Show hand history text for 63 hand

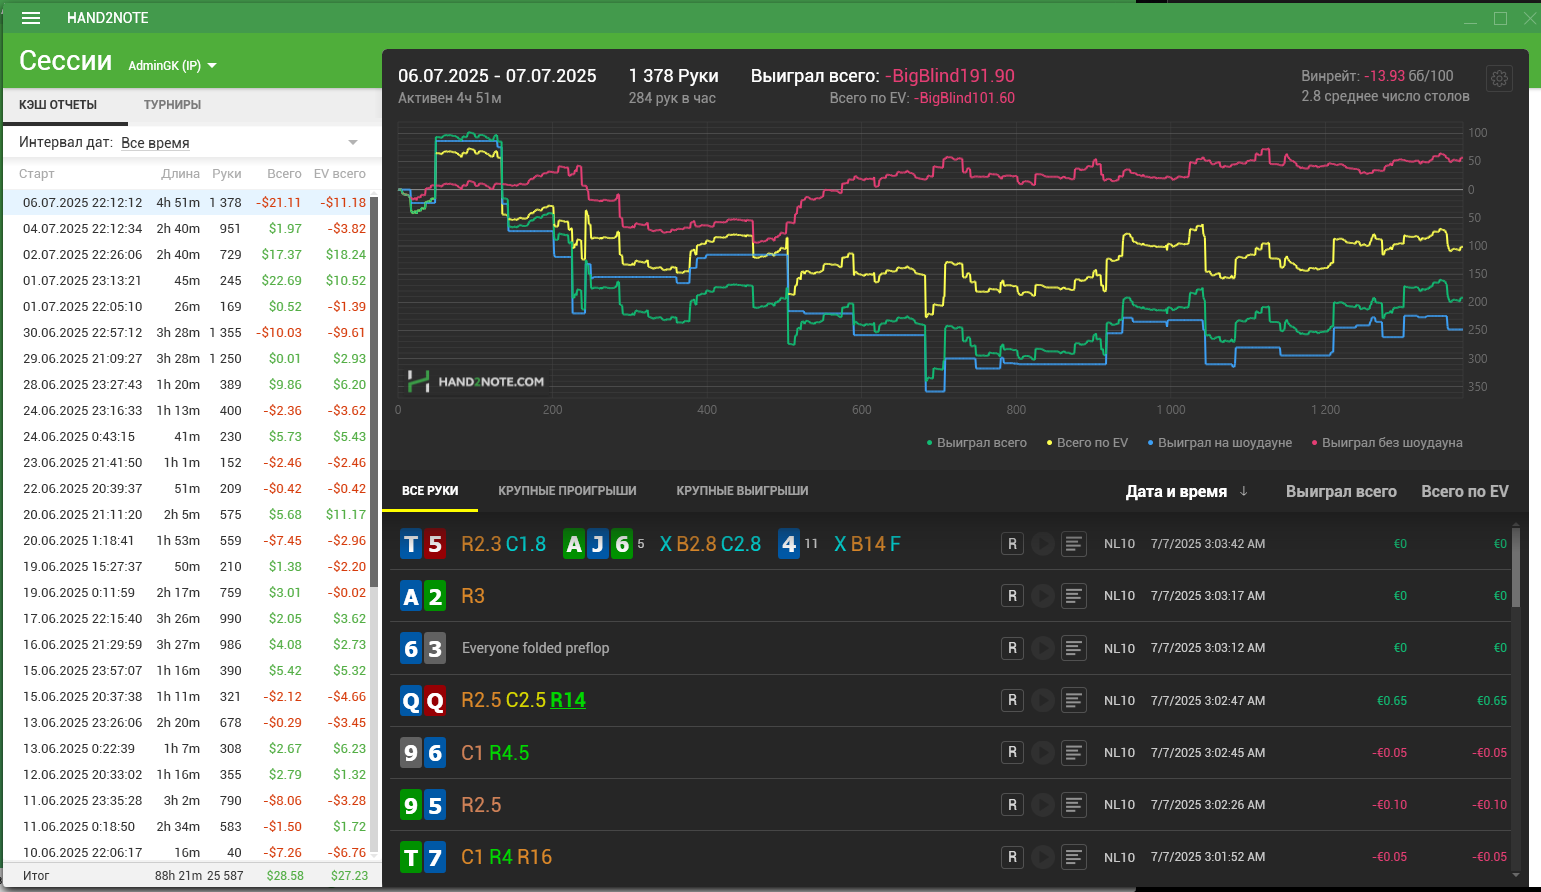tap(1074, 648)
